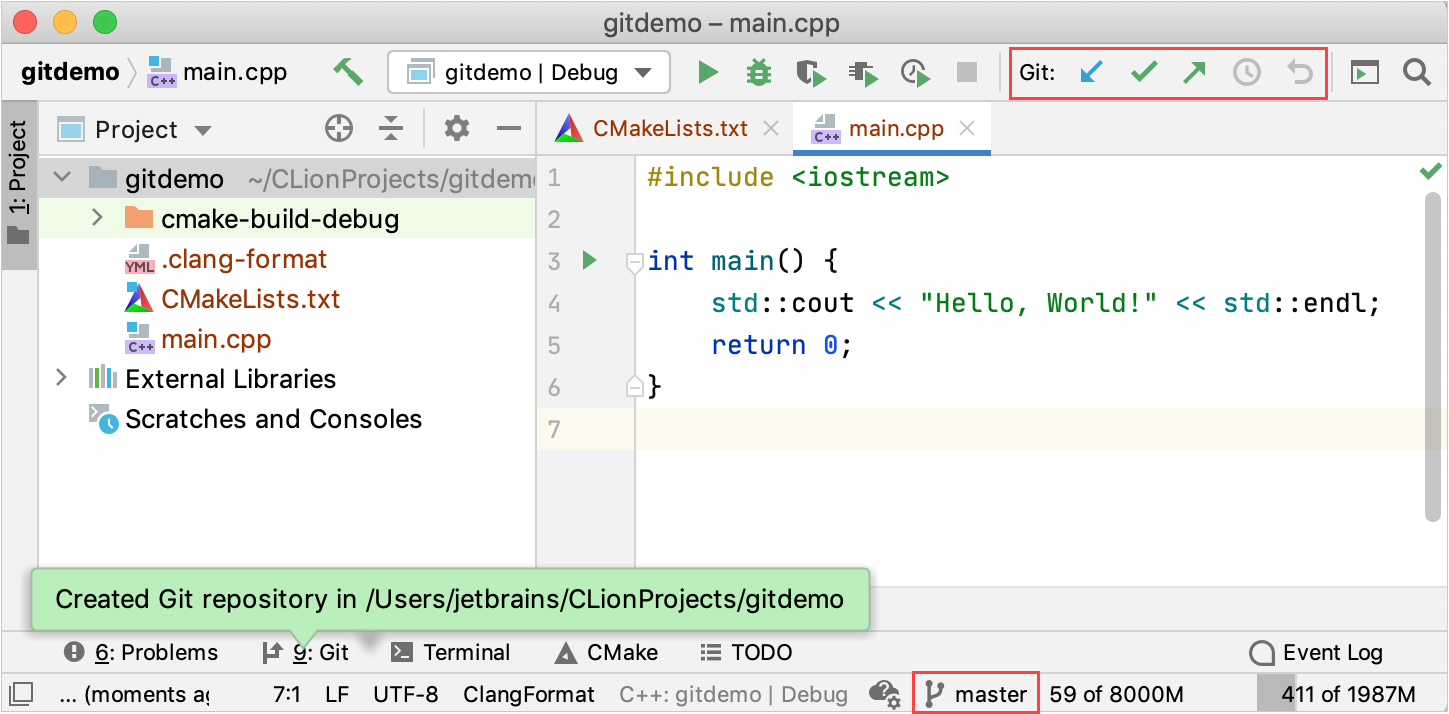The image size is (1449, 714).
Task: Run the gitdemo Debug configuration (green play)
Action: [x=707, y=72]
